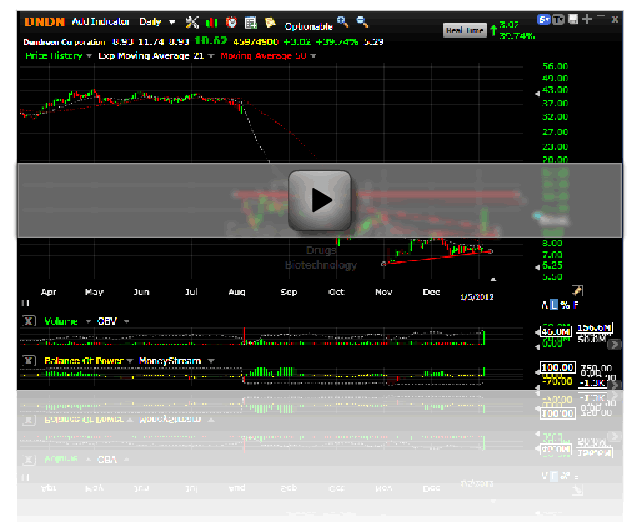The image size is (633, 522).
Task: Zoom out with the second magnifier icon
Action: pos(361,21)
